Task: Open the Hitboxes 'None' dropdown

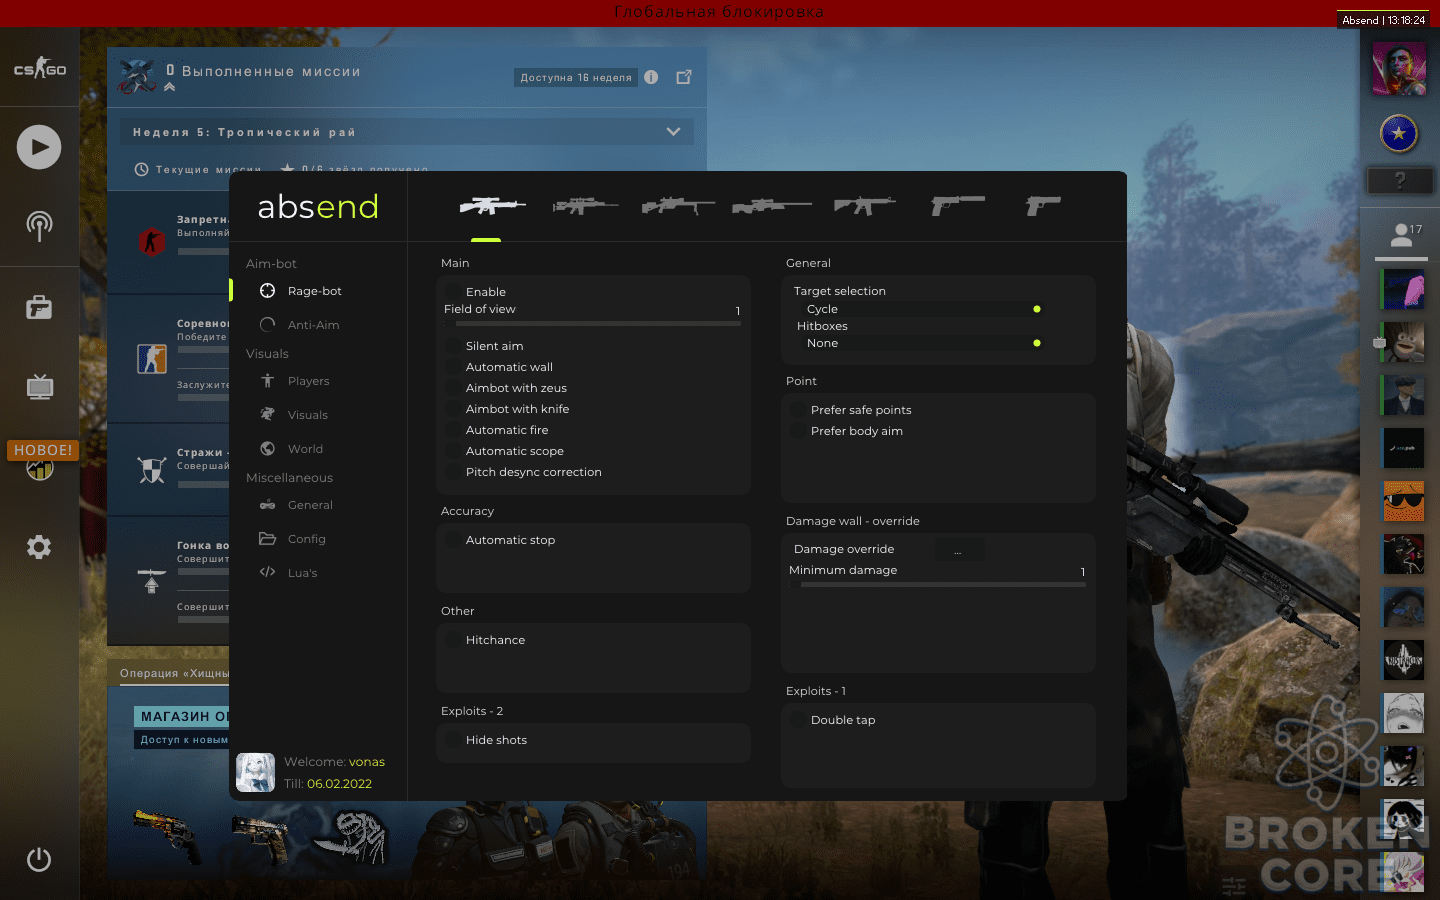Action: (x=921, y=343)
